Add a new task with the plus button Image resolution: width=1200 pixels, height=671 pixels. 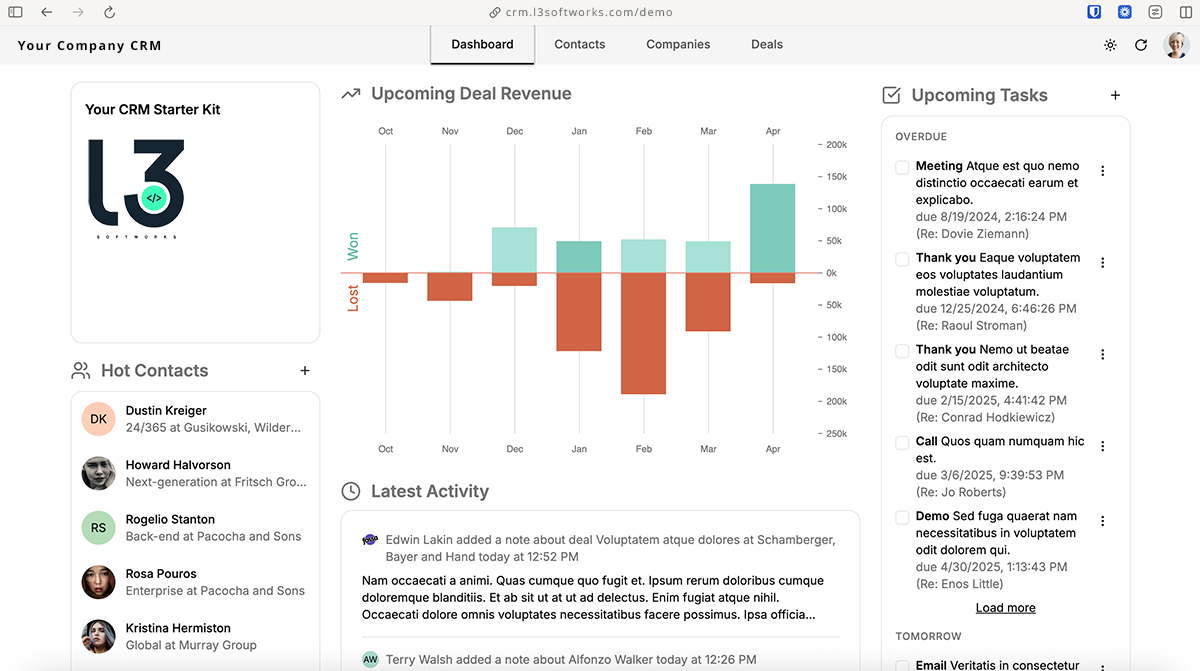click(x=1115, y=95)
